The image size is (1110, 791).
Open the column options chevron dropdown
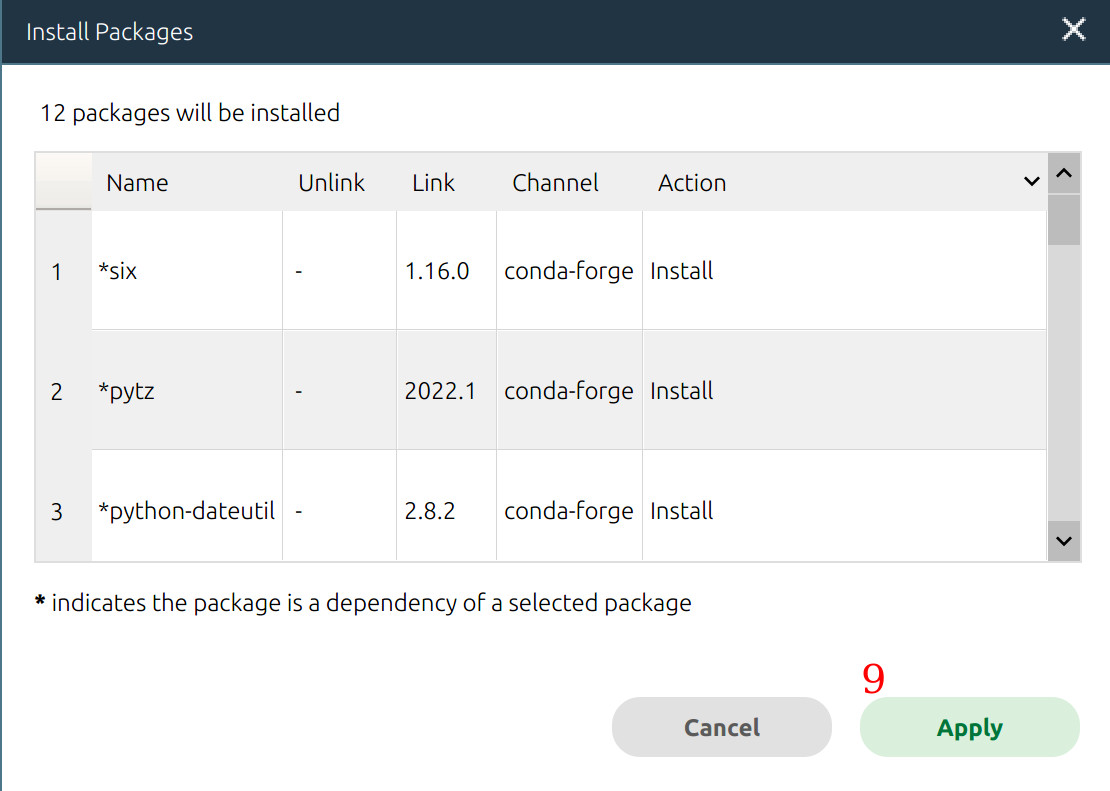click(1032, 182)
